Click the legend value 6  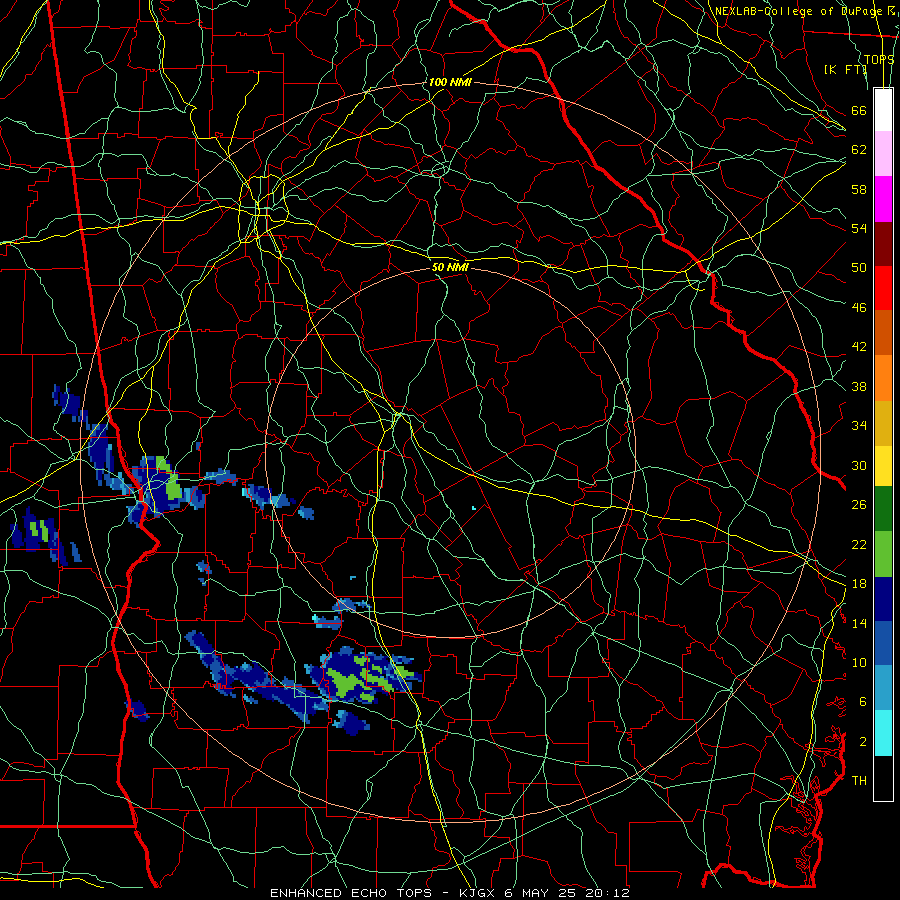click(863, 701)
